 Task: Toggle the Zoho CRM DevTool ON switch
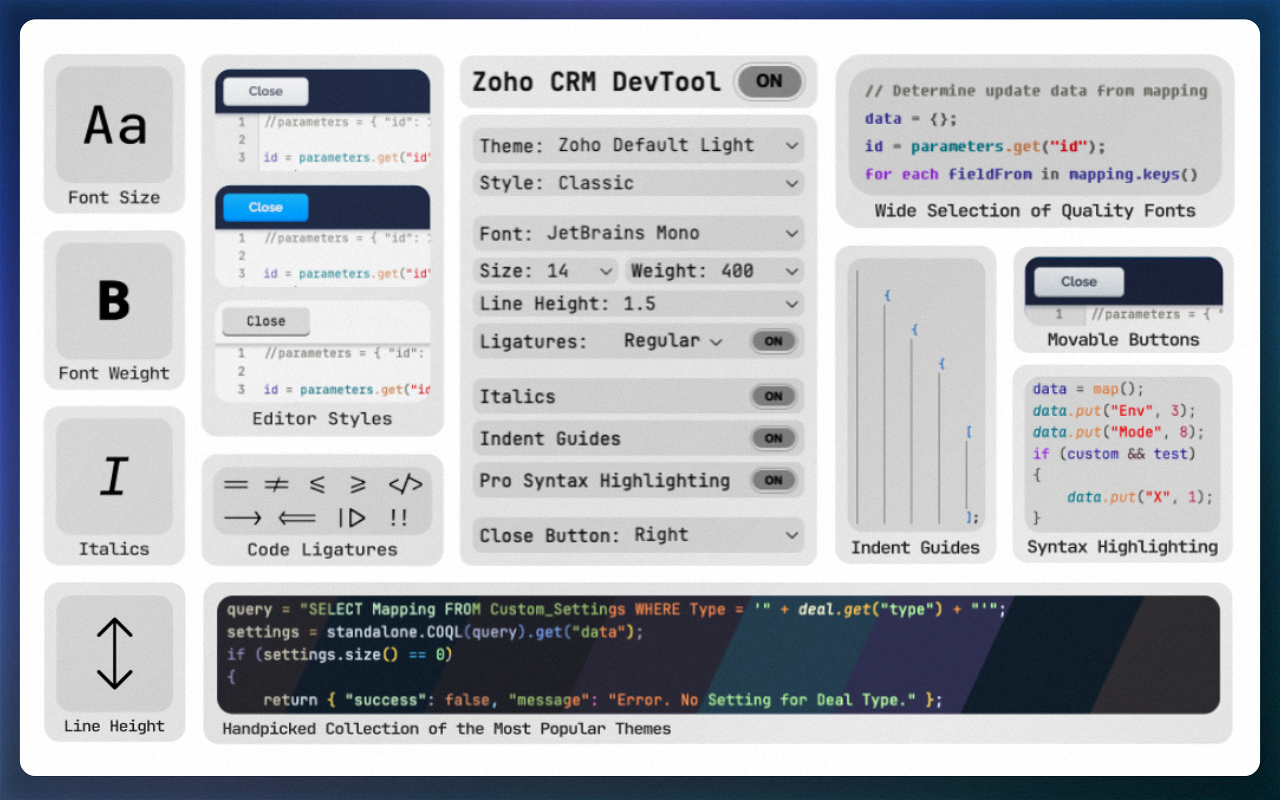[x=769, y=82]
